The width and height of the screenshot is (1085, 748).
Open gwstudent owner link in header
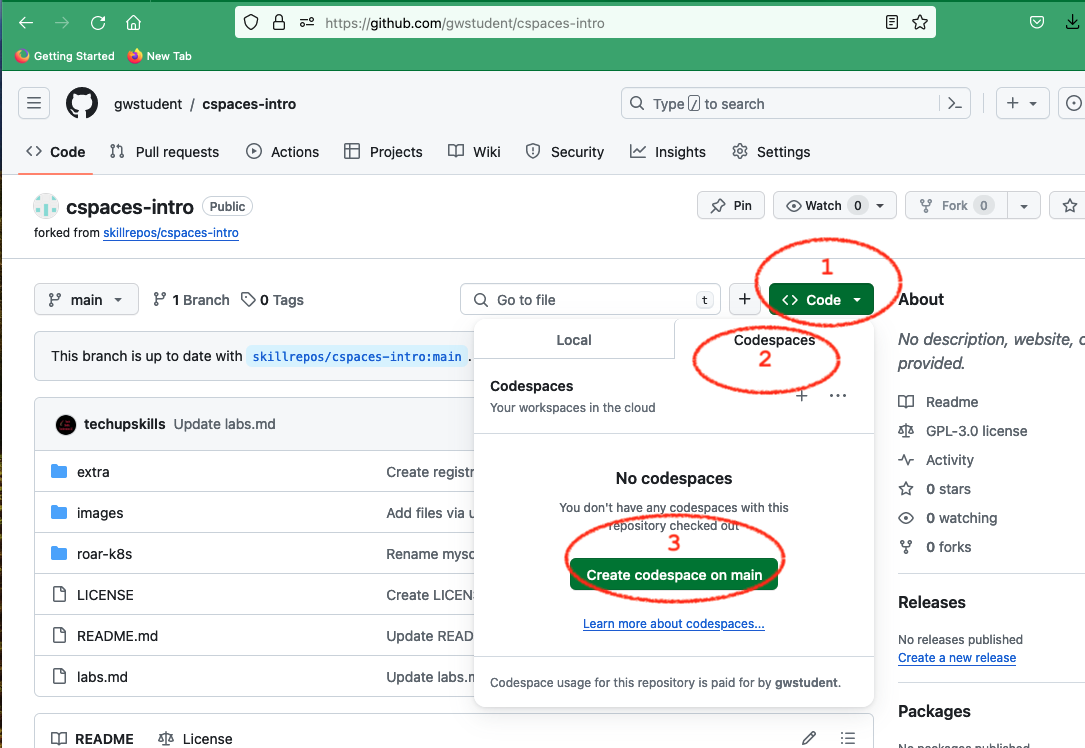tap(147, 104)
